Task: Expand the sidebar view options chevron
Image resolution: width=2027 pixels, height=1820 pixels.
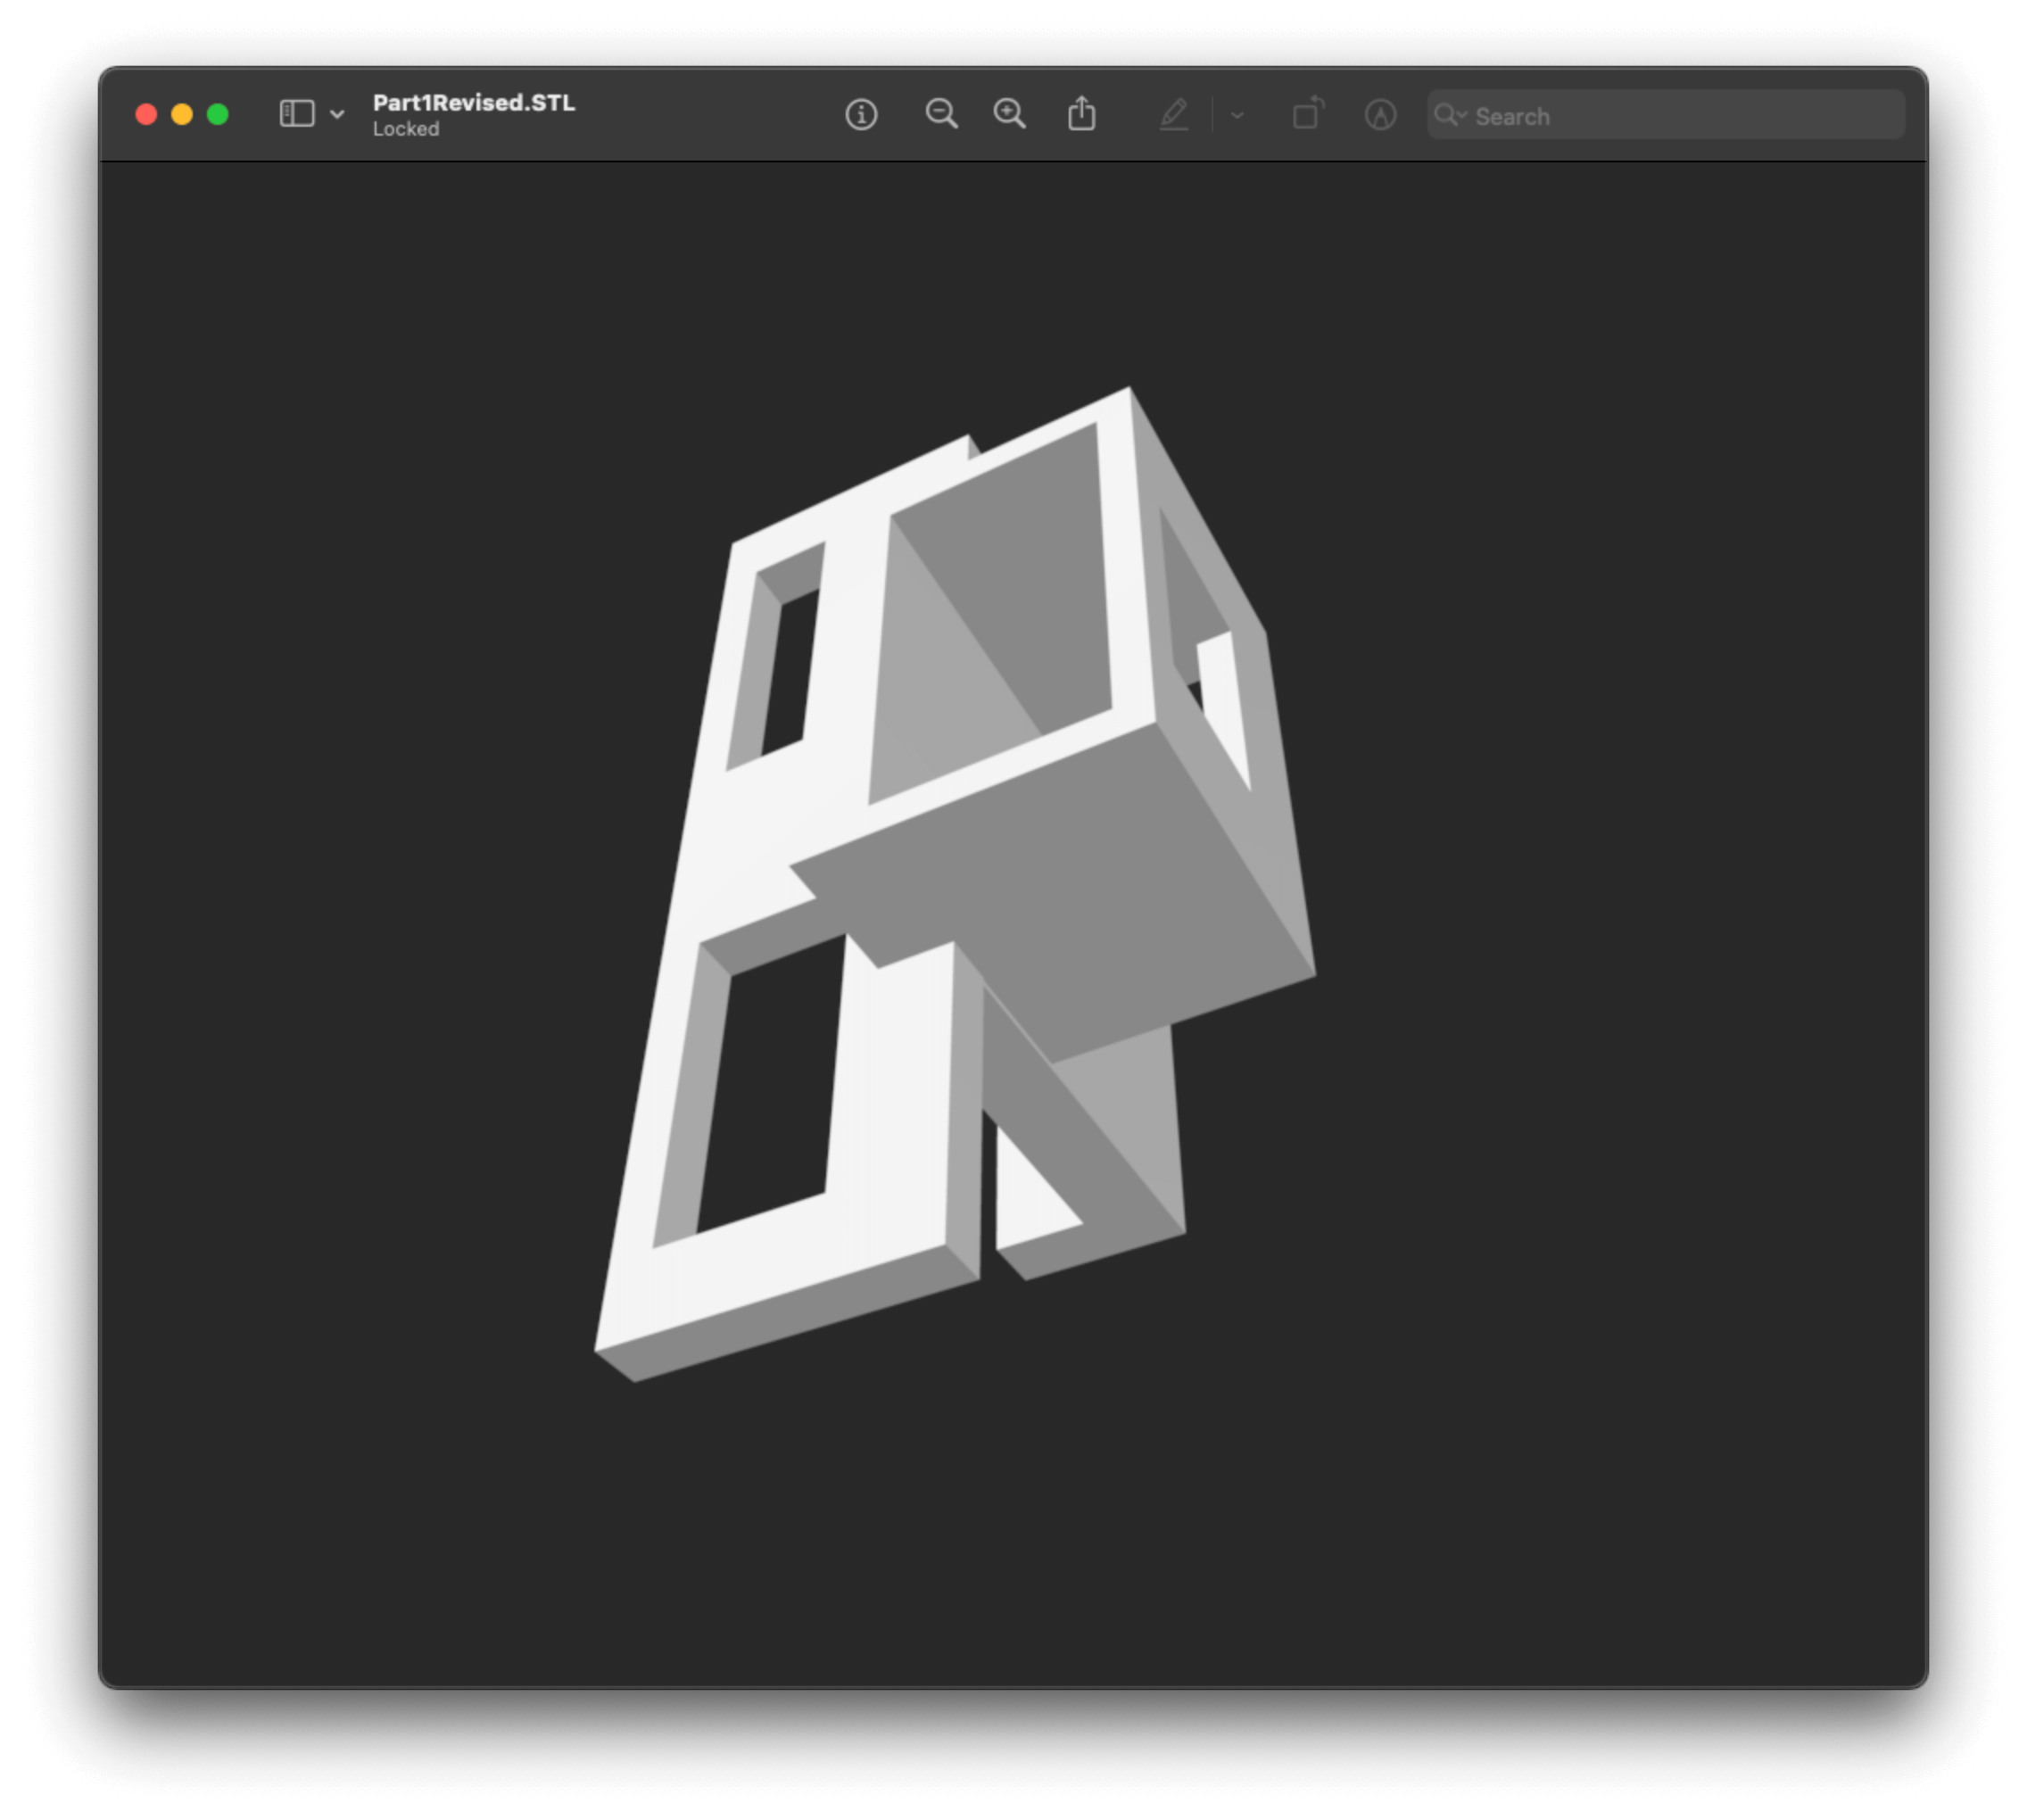Action: [337, 114]
